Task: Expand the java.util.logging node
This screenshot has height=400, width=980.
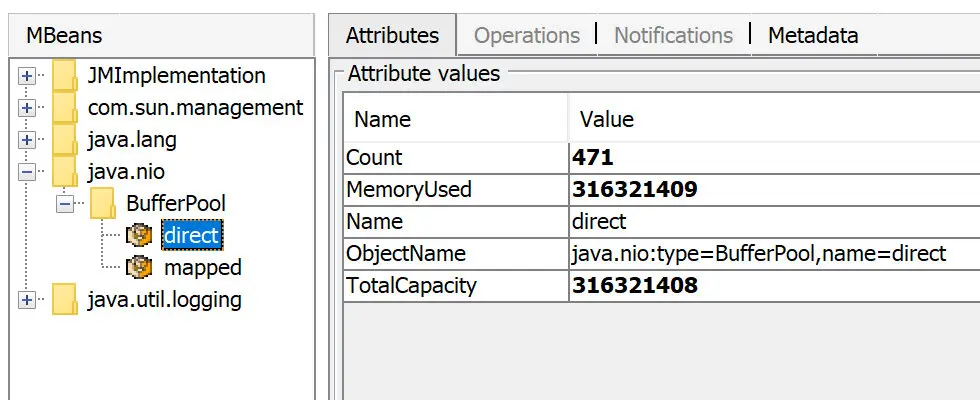Action: (x=26, y=300)
